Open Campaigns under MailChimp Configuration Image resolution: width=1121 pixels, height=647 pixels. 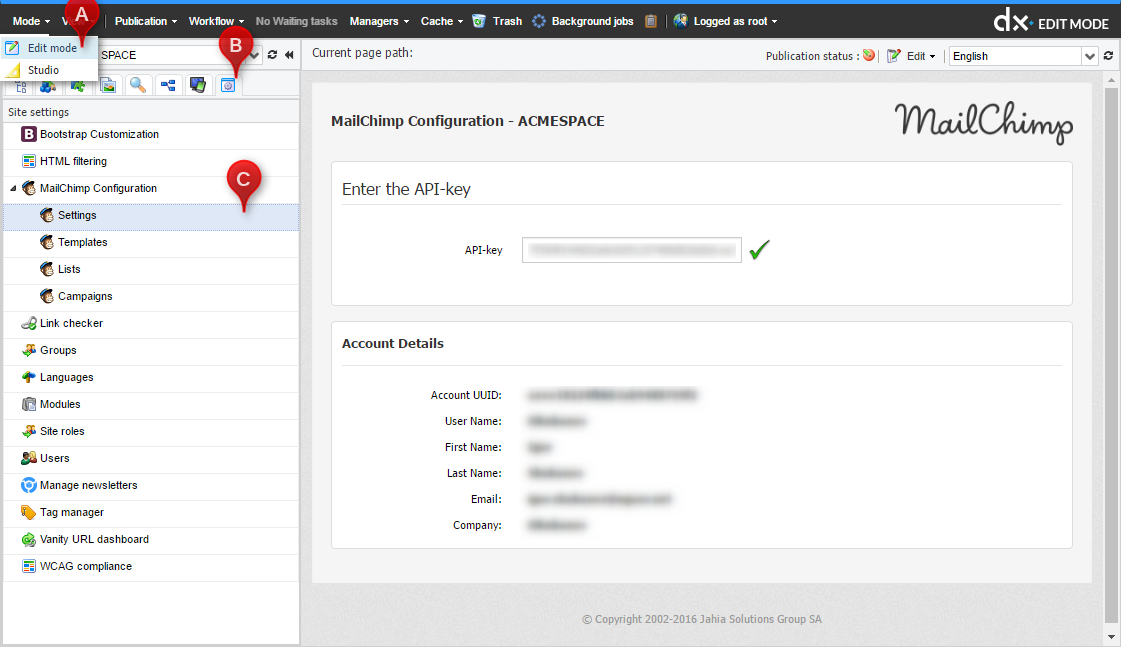(85, 296)
